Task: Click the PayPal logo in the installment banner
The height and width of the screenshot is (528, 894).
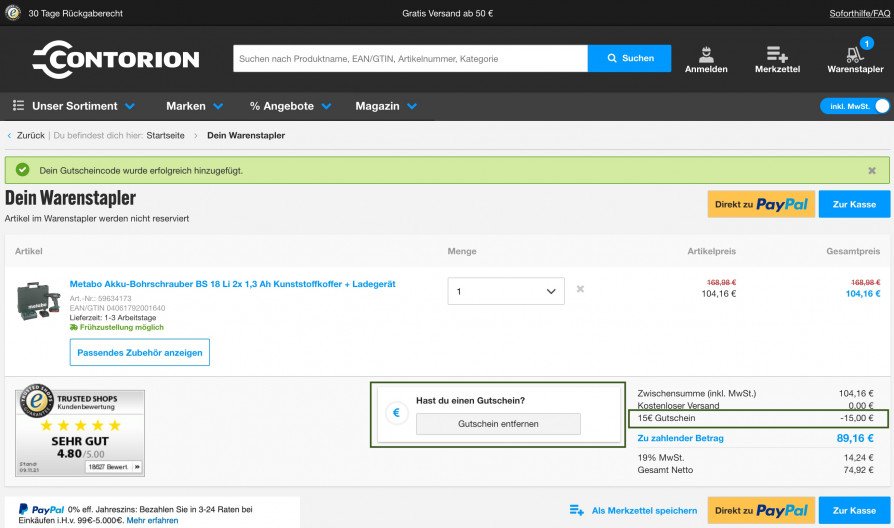Action: 41,509
